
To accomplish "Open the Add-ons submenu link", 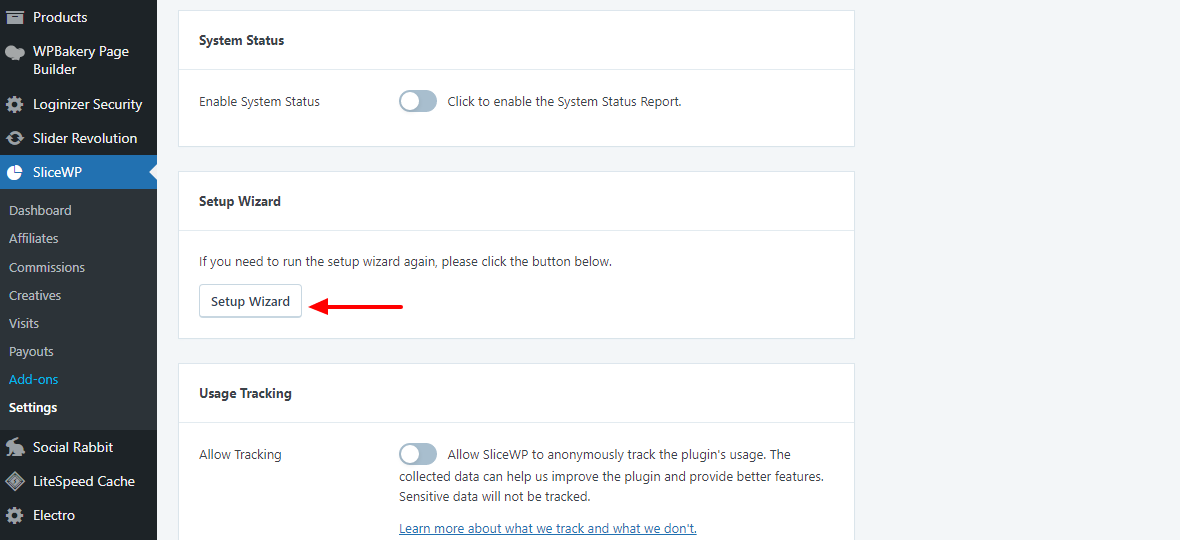I will click(34, 379).
